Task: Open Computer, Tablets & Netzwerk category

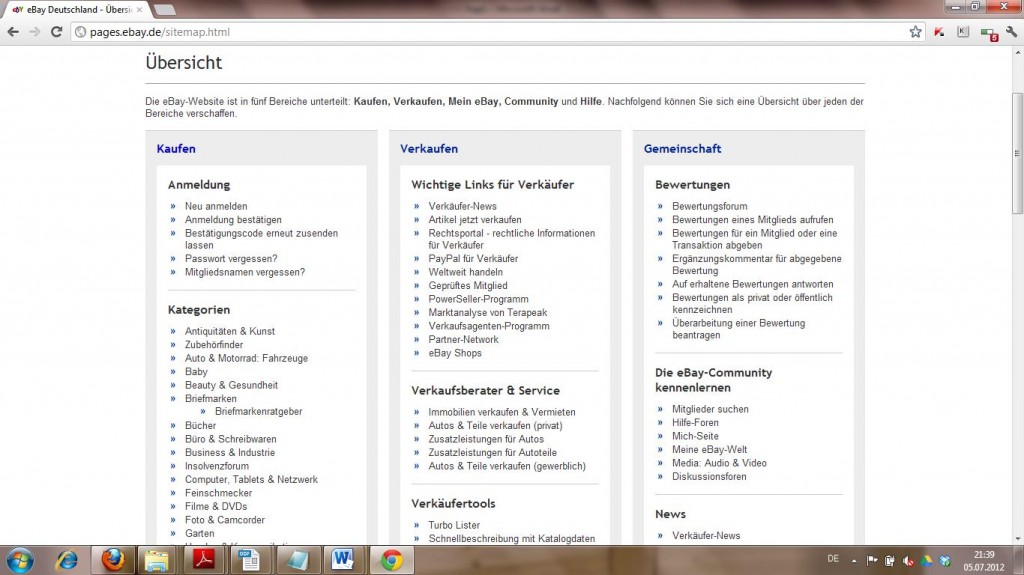Action: click(251, 479)
